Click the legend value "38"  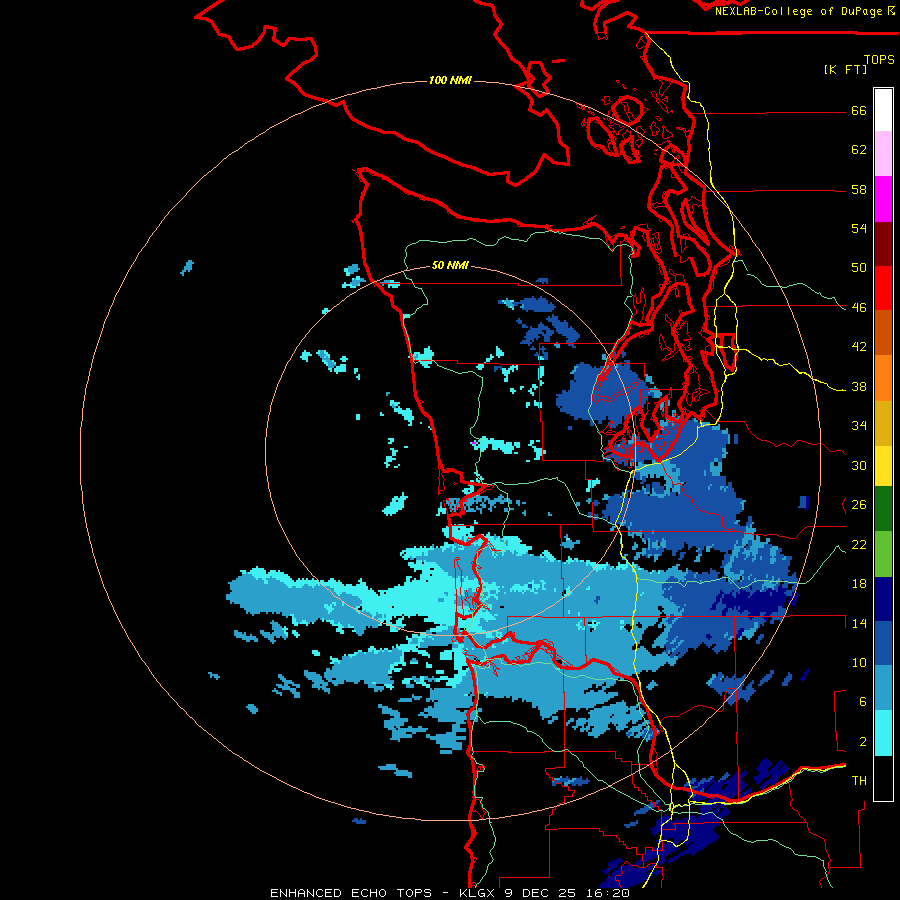[x=859, y=386]
